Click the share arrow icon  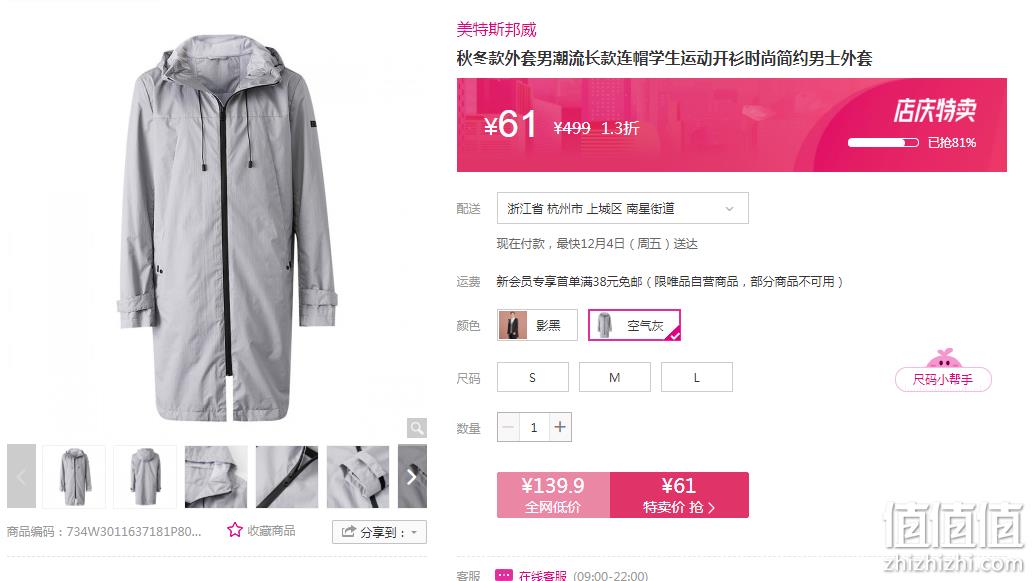pos(349,532)
